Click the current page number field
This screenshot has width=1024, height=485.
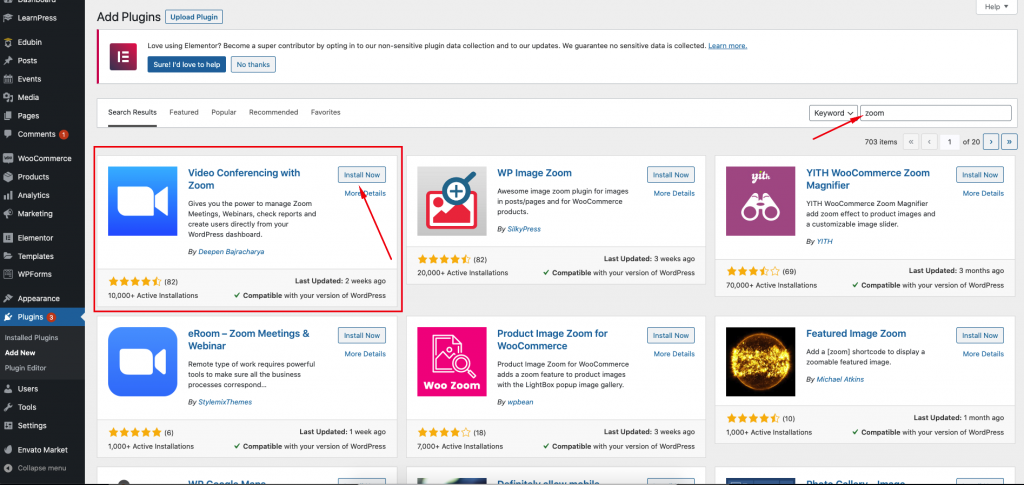click(950, 141)
